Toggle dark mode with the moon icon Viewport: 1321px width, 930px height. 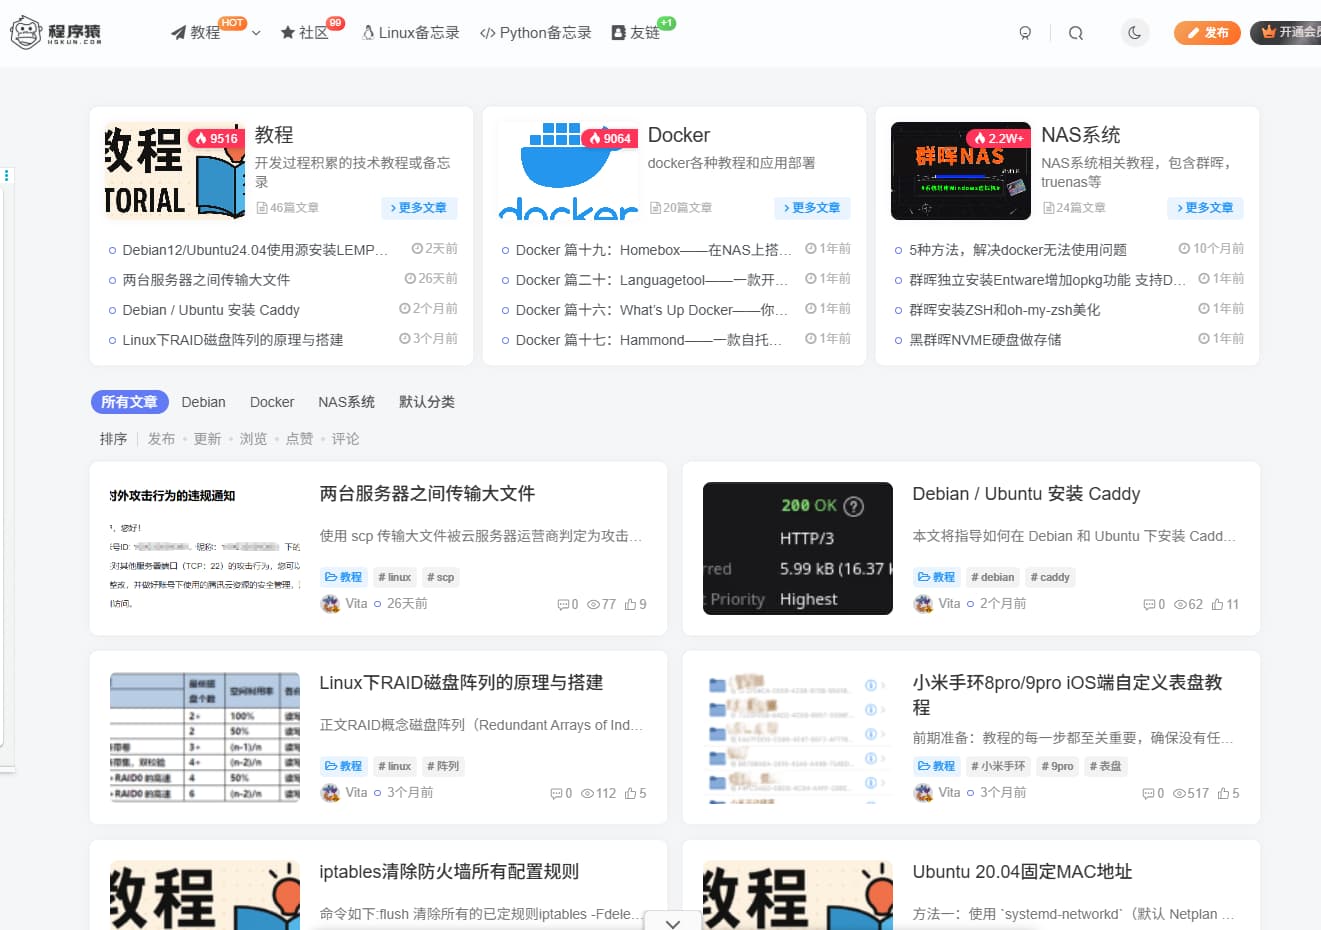click(1135, 33)
